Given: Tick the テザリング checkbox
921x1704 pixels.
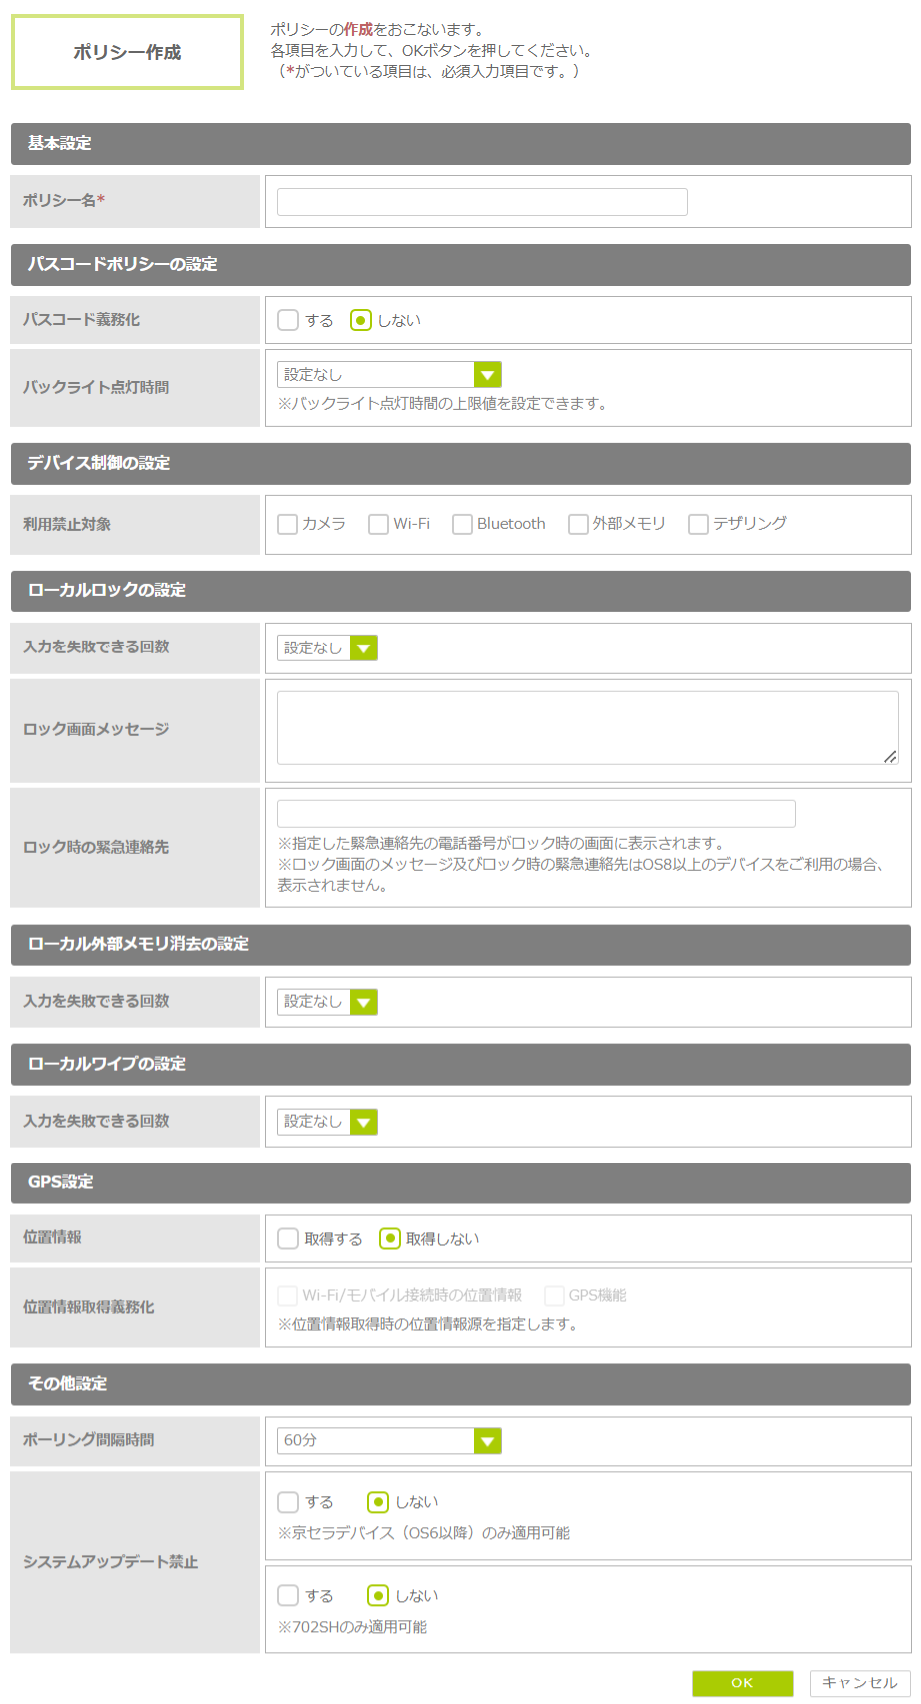Looking at the screenshot, I should pos(698,525).
